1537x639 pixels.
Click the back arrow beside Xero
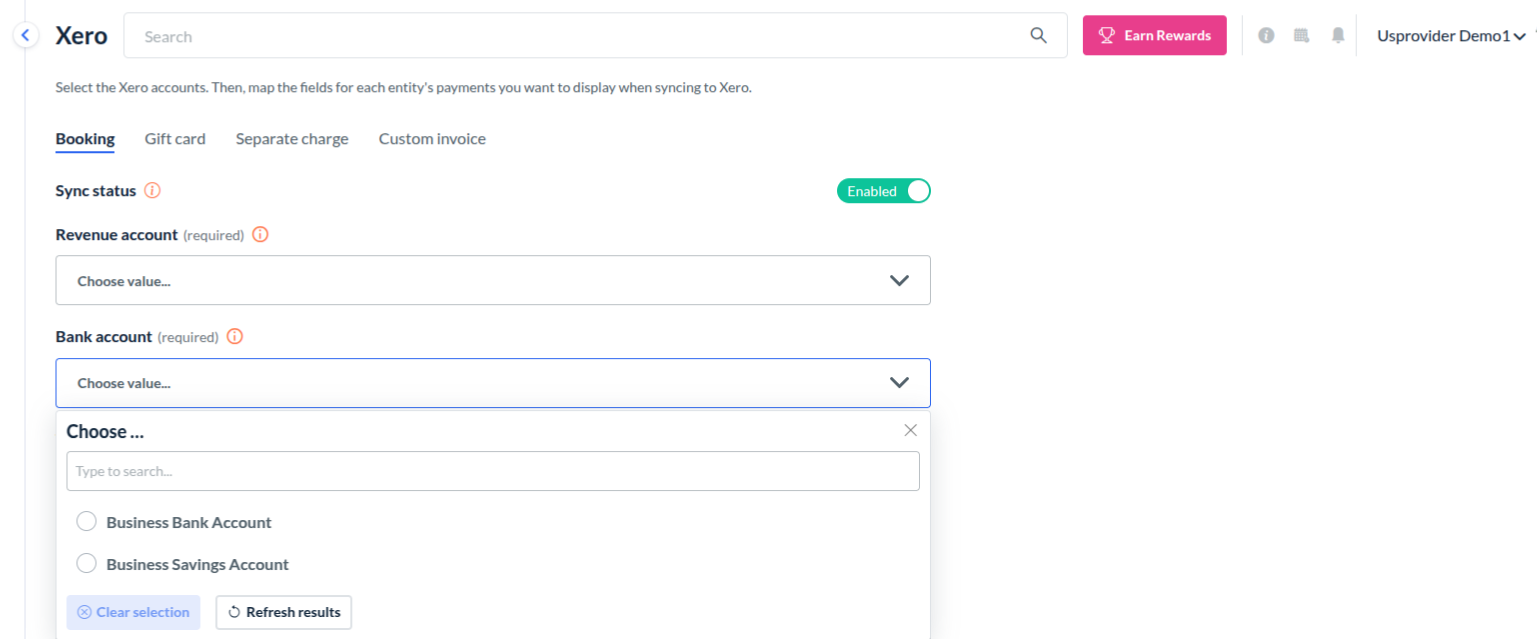pyautogui.click(x=26, y=36)
